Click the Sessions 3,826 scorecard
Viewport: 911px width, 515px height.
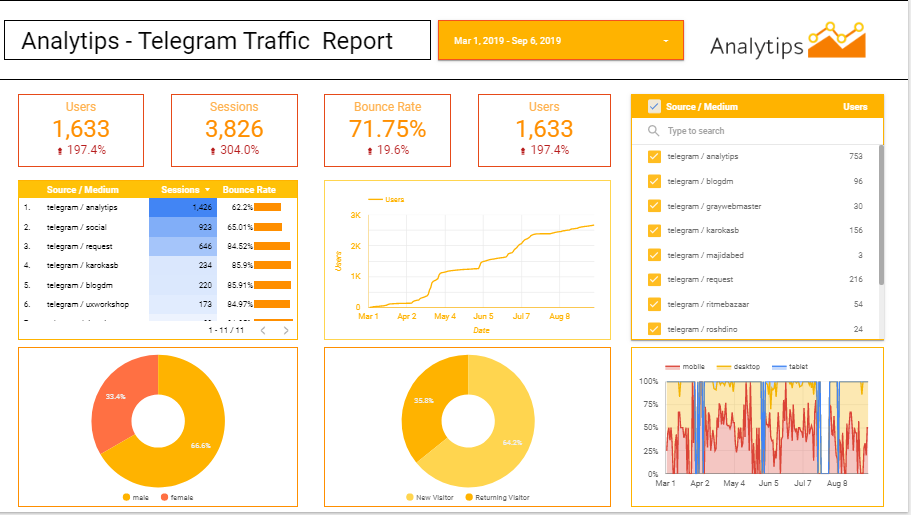(234, 130)
